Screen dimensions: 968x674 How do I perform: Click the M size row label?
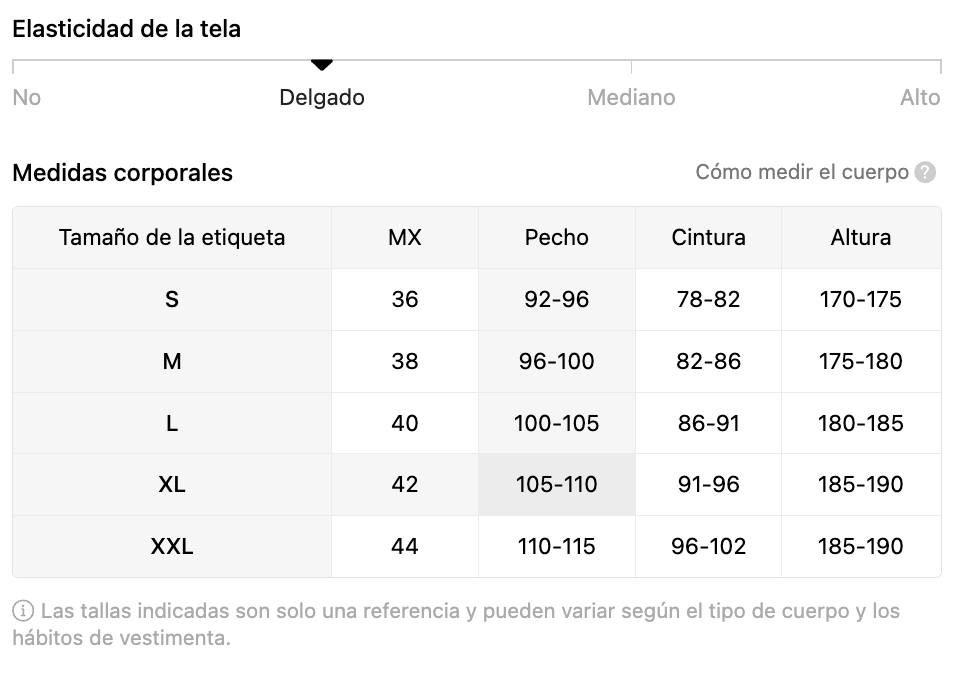[172, 362]
